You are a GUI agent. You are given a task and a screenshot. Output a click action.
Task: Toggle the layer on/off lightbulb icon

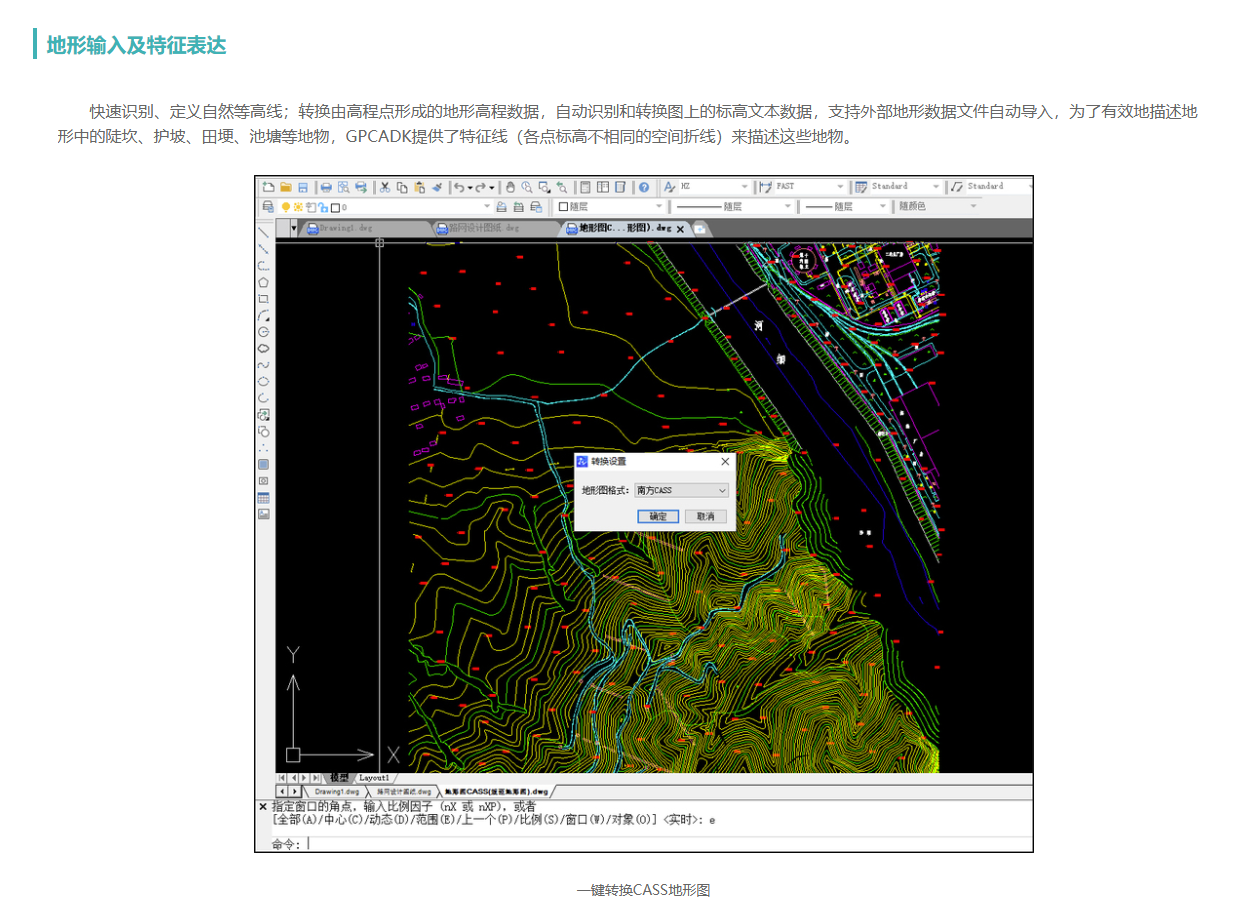[x=286, y=207]
